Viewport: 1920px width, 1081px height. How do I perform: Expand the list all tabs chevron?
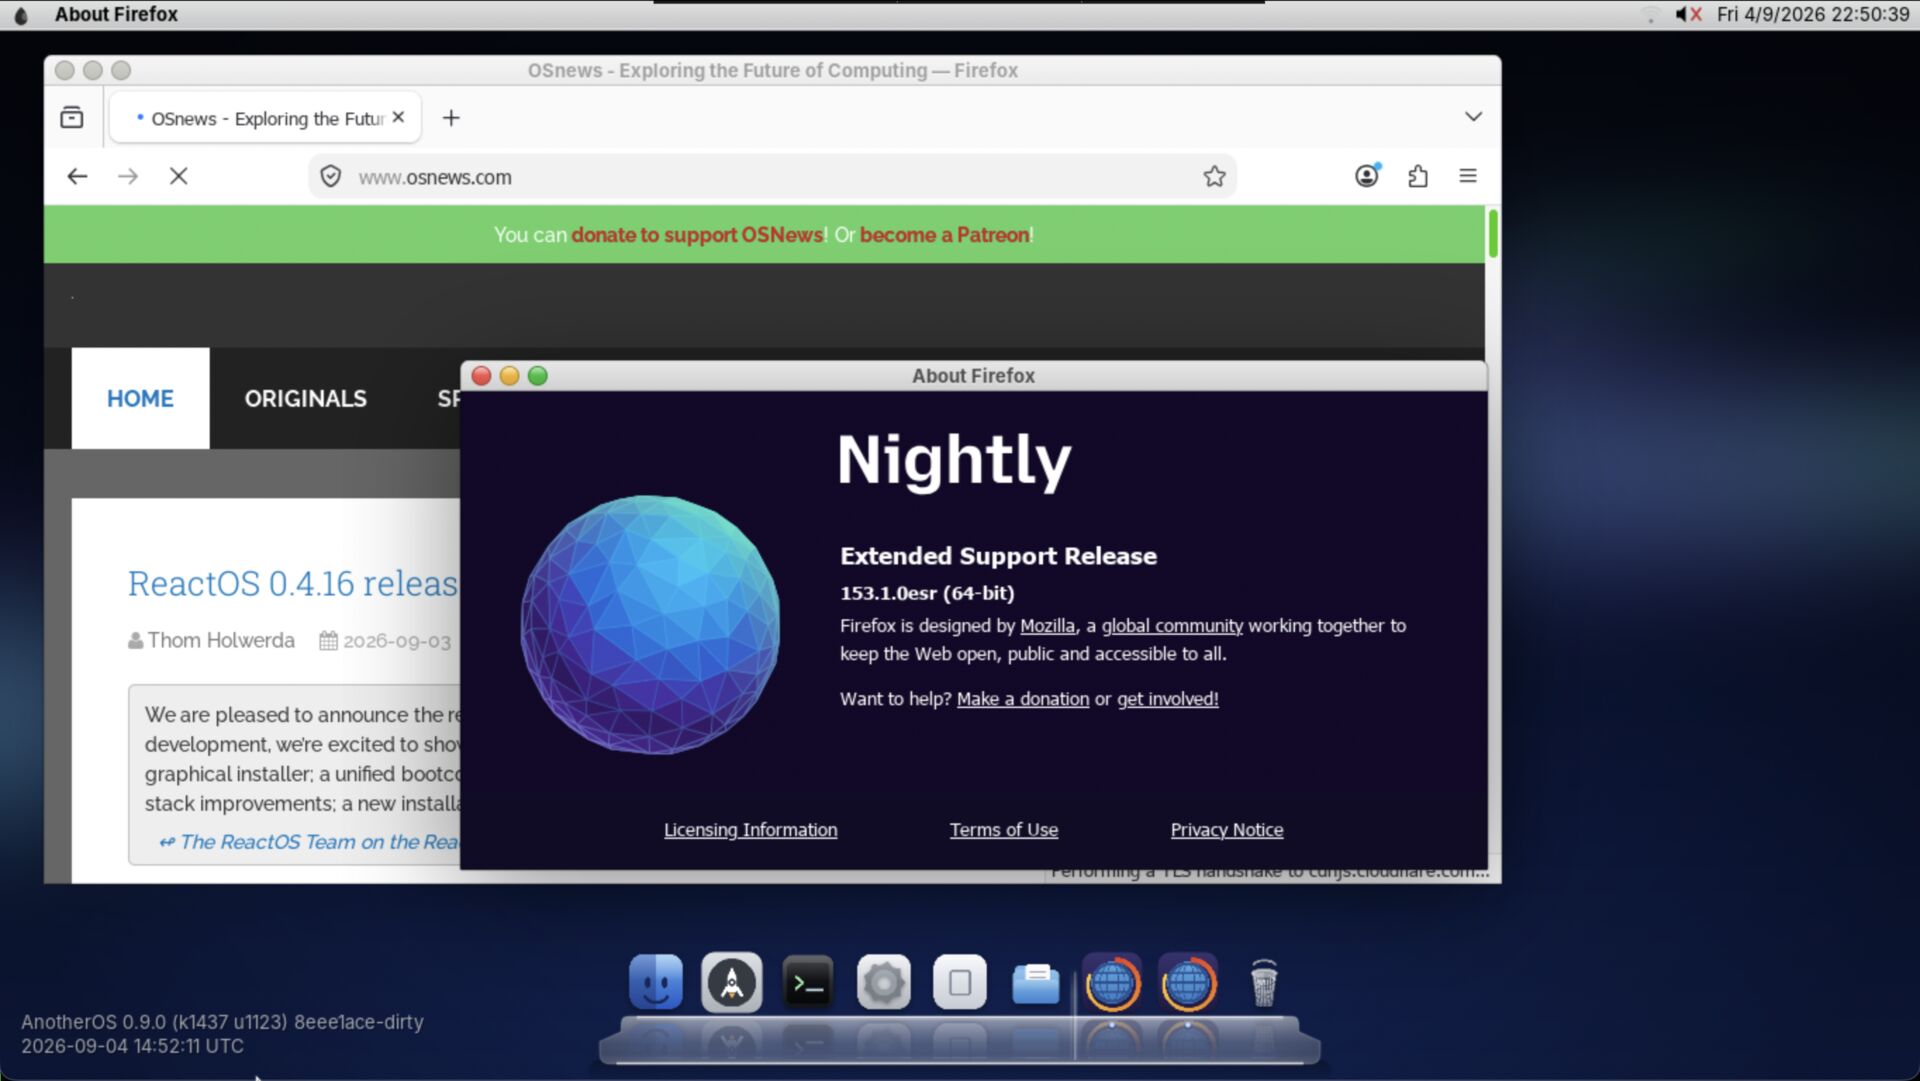(x=1473, y=117)
